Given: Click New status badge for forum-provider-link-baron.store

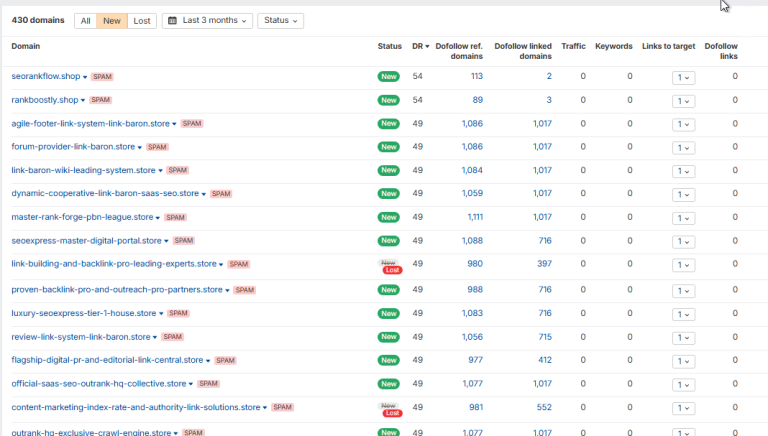Looking at the screenshot, I should point(388,146).
